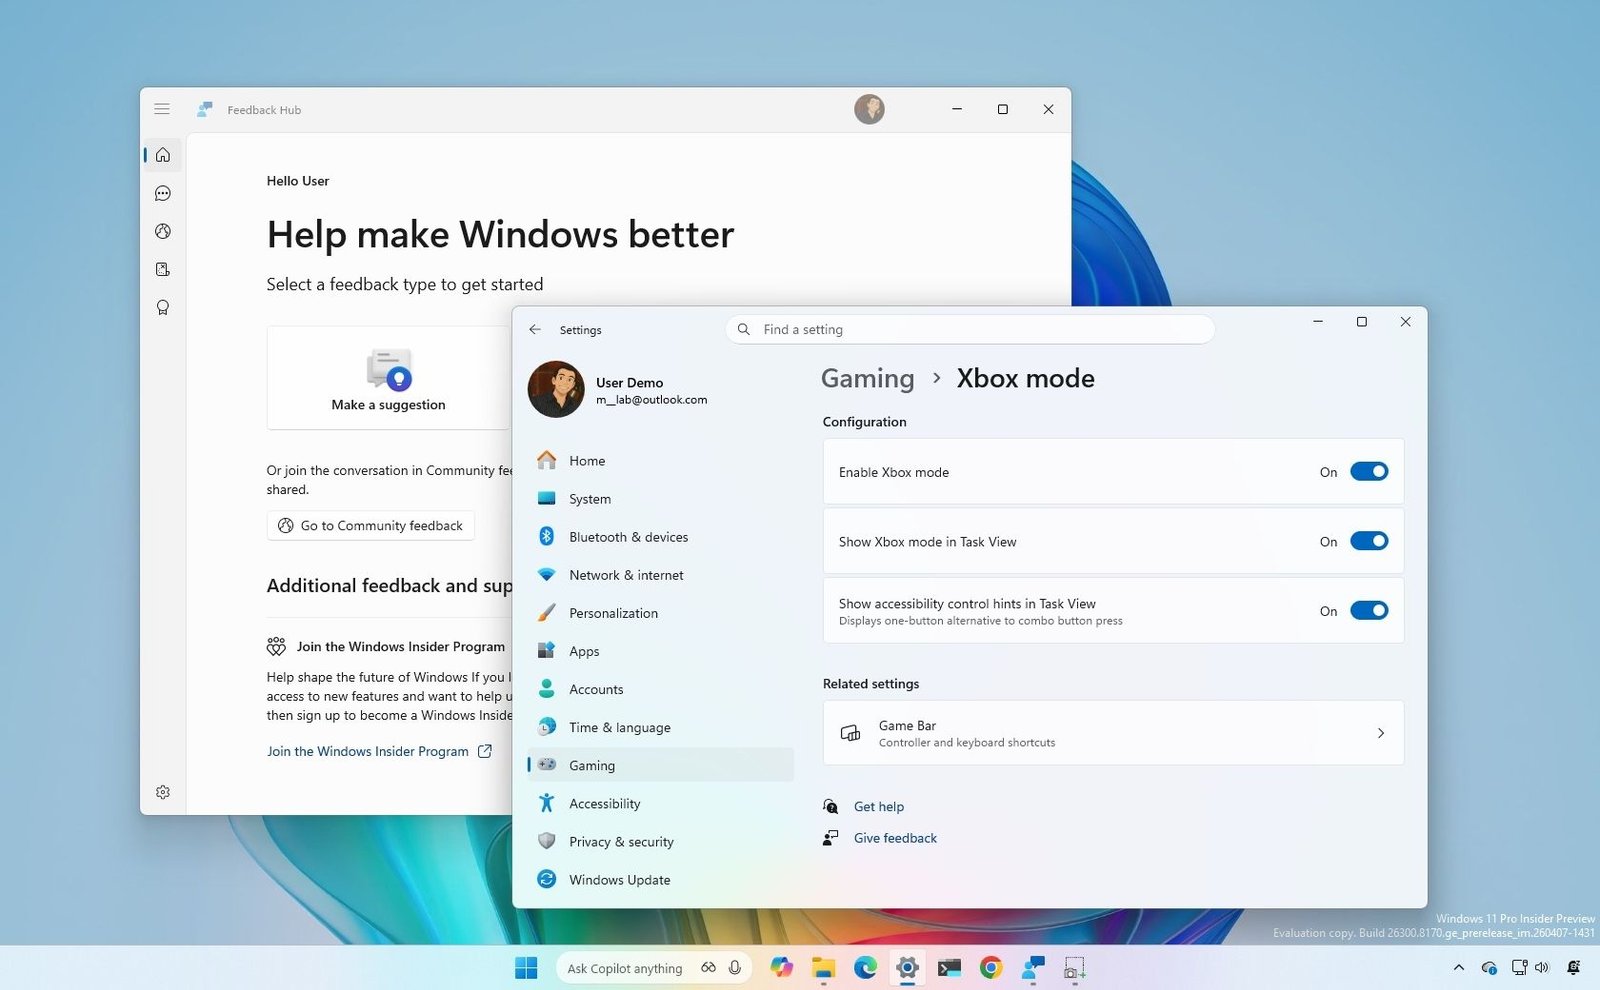Select Accessibility in Settings sidebar
The width and height of the screenshot is (1600, 990).
pos(604,804)
